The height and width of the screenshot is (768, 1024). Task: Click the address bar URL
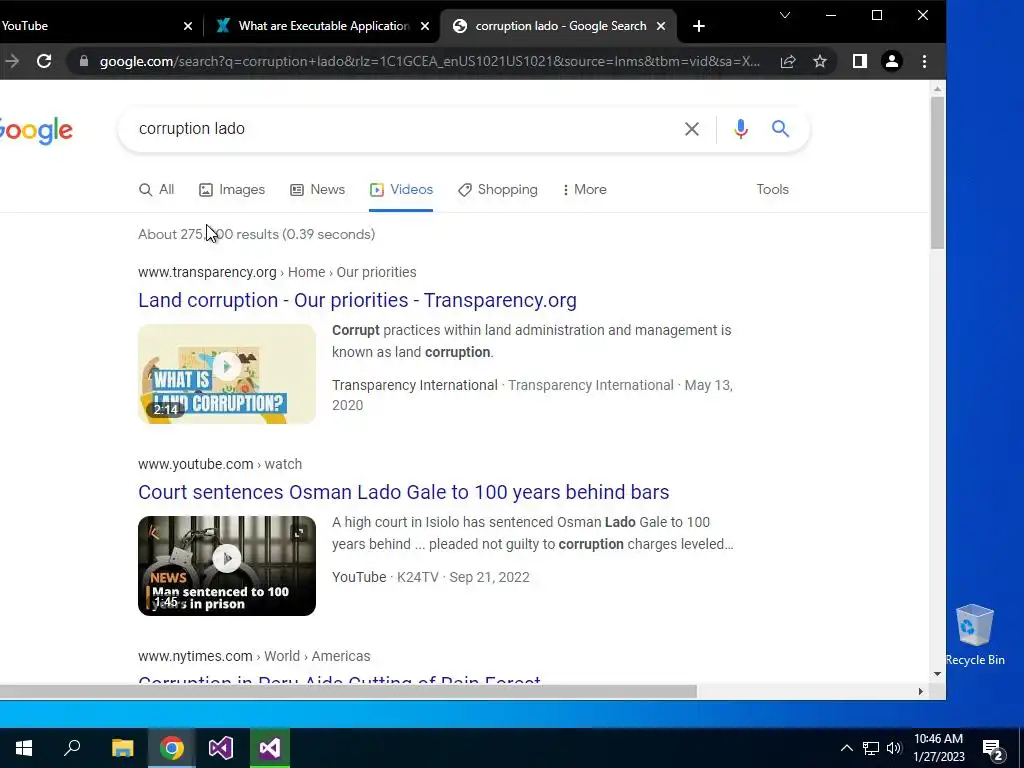[x=430, y=61]
